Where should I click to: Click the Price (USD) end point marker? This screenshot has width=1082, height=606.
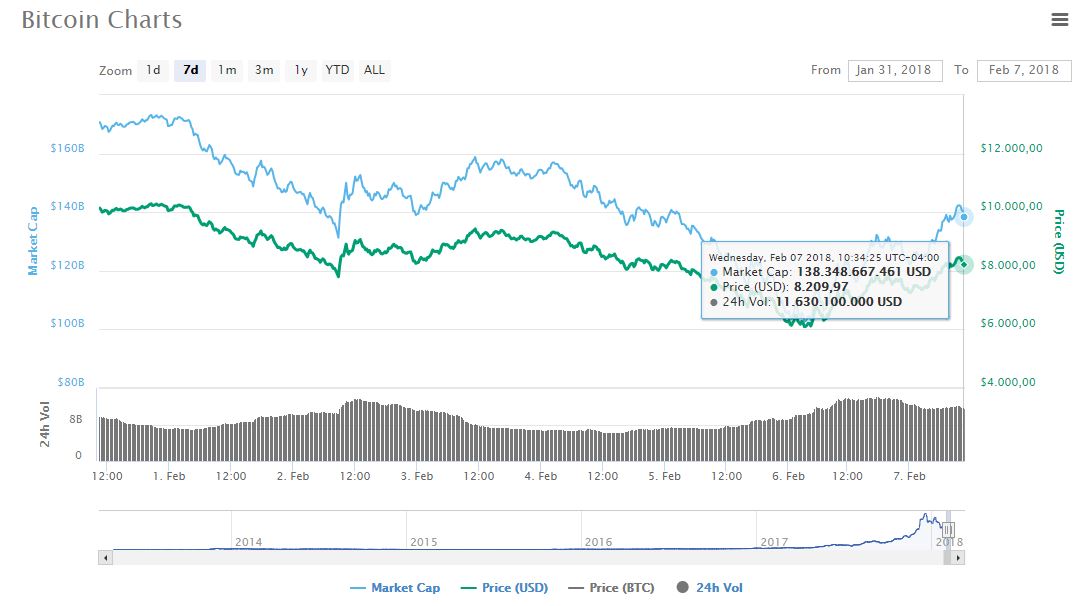[x=964, y=264]
